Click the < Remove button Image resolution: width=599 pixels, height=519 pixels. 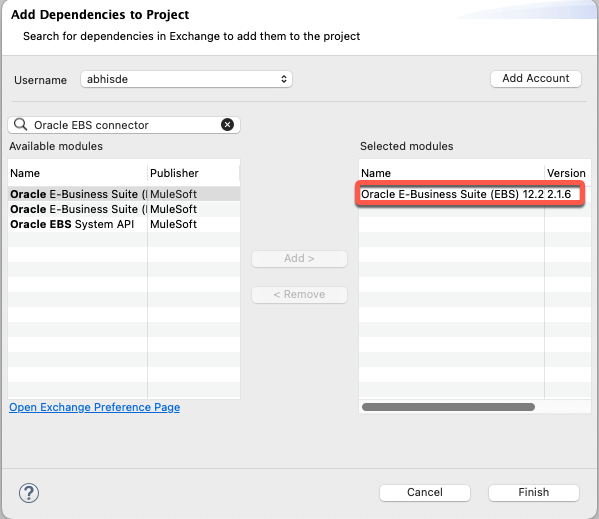(x=300, y=294)
